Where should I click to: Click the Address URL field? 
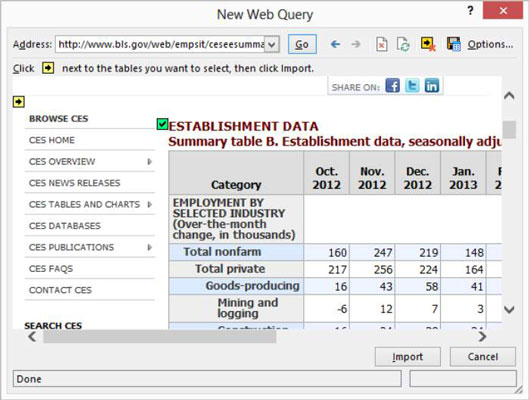pyautogui.click(x=160, y=44)
